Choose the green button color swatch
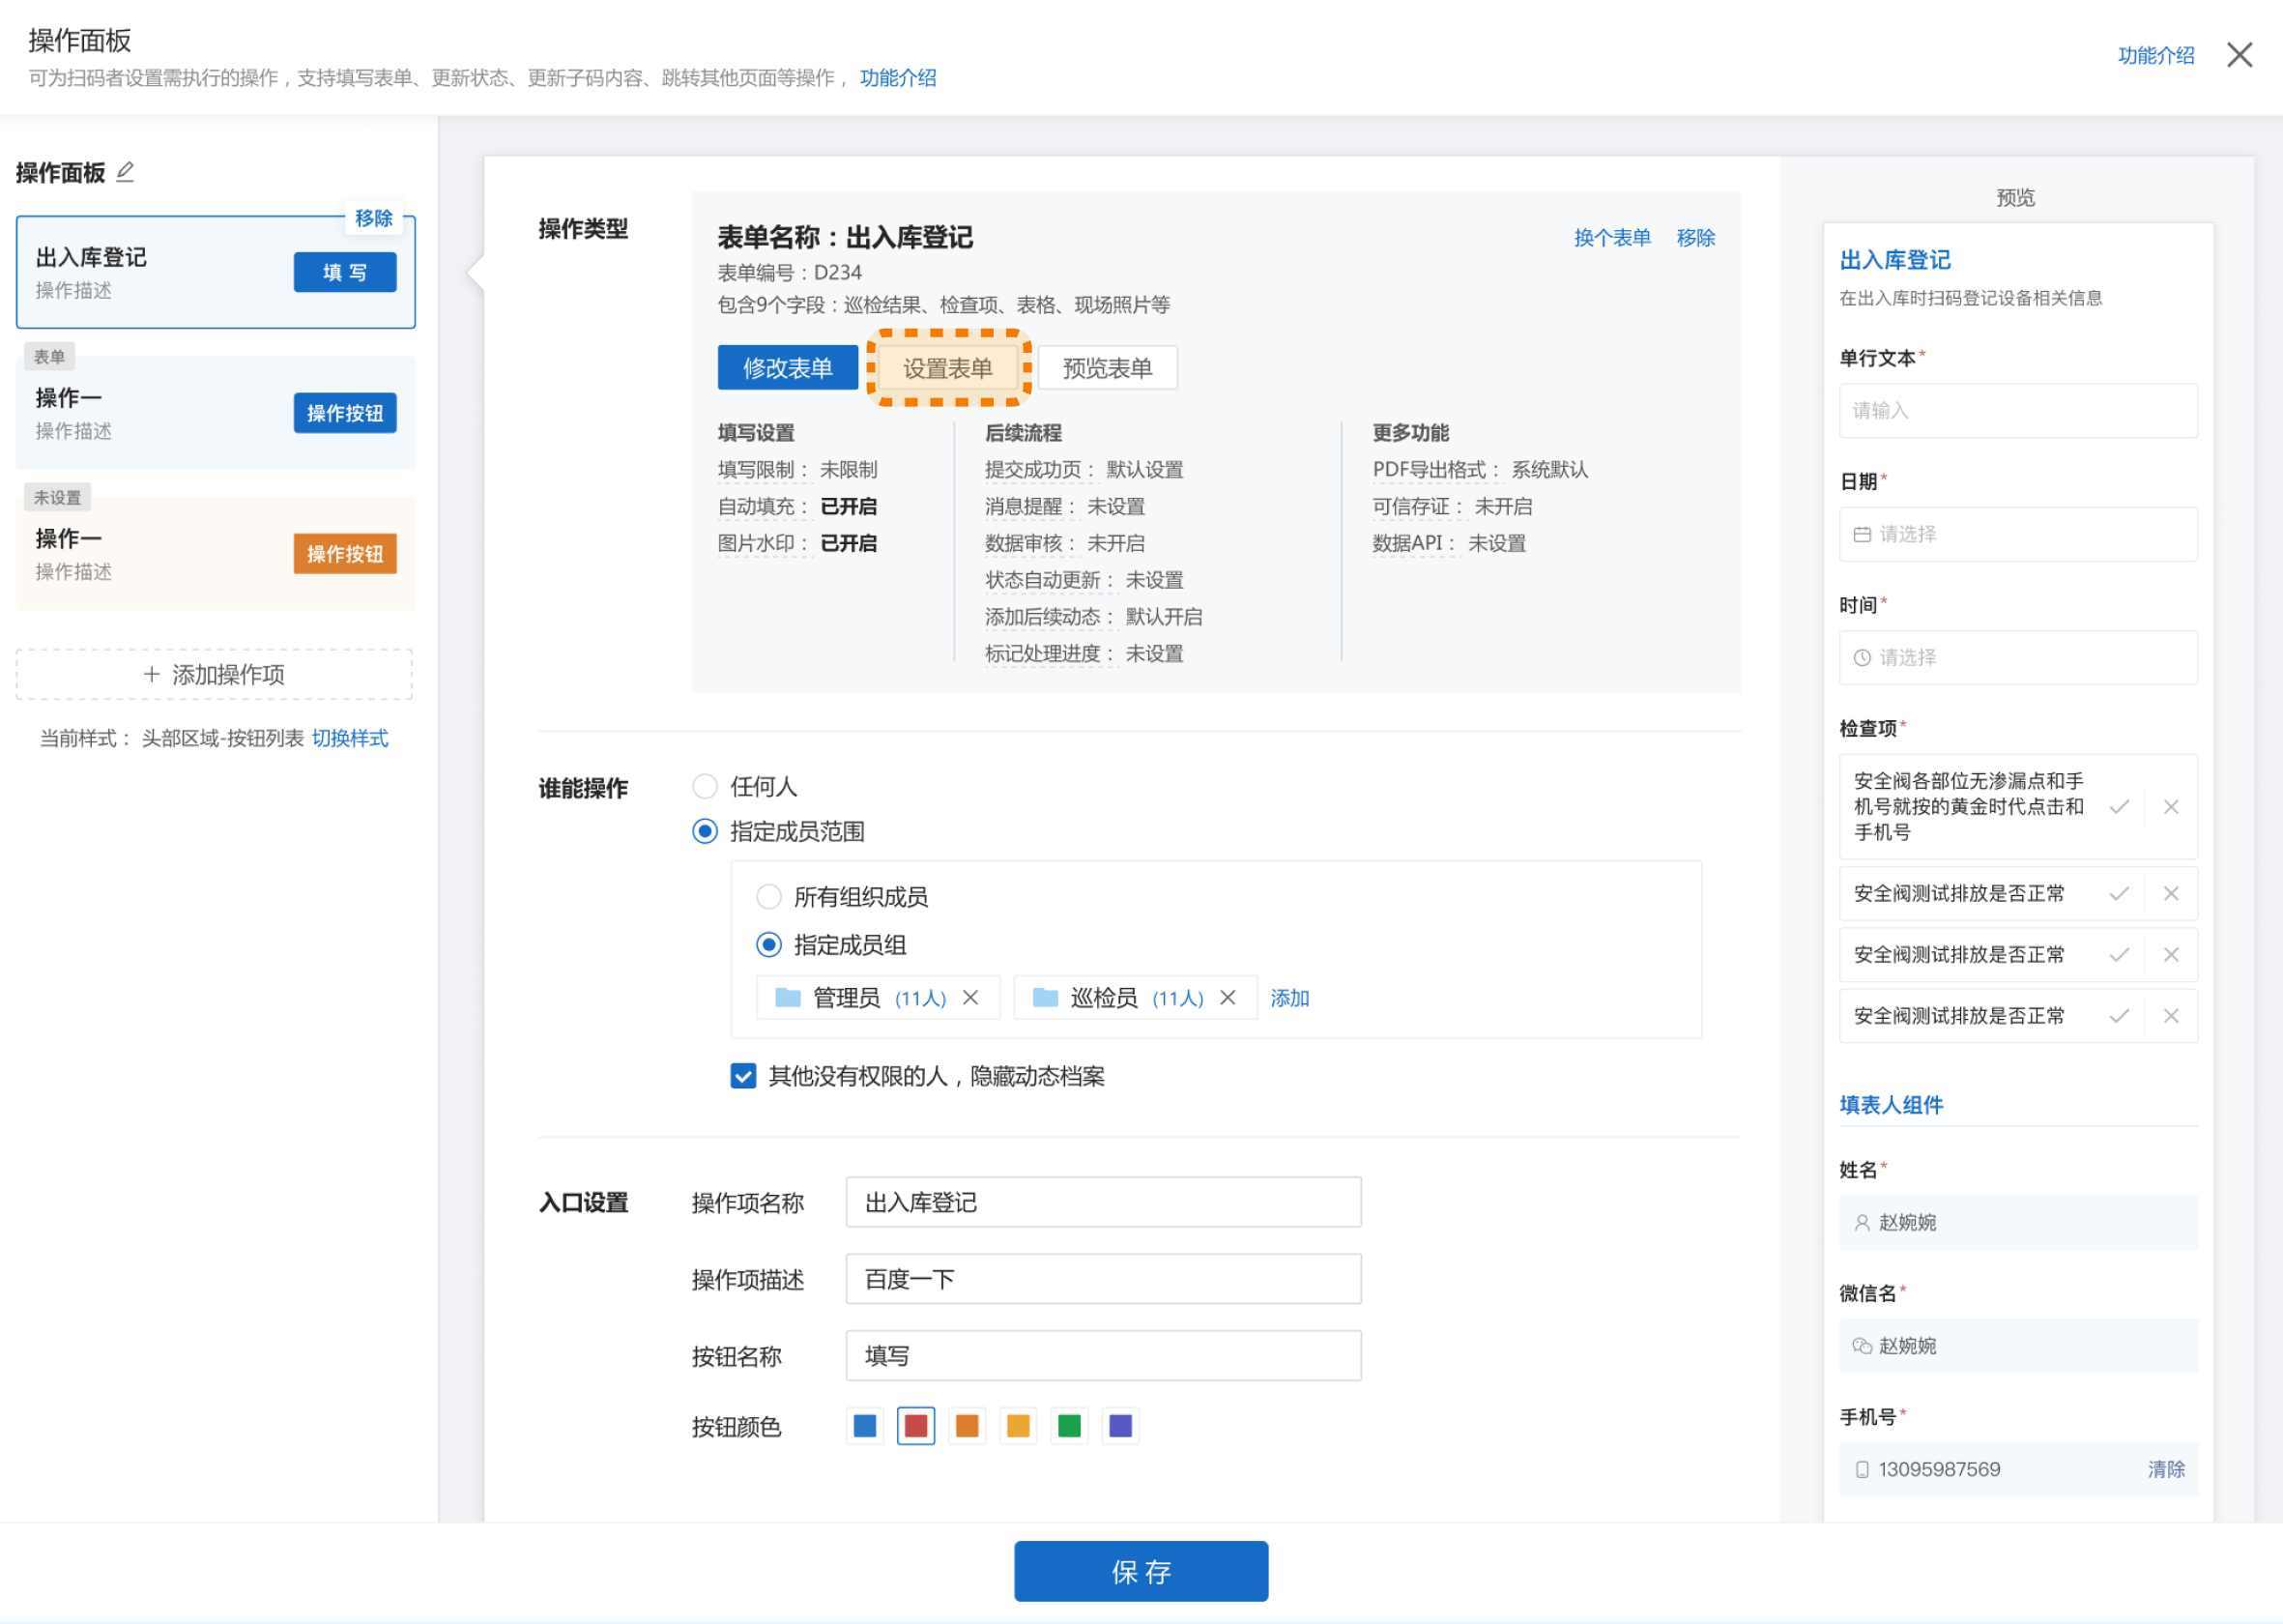The image size is (2283, 1624). pyautogui.click(x=1069, y=1426)
